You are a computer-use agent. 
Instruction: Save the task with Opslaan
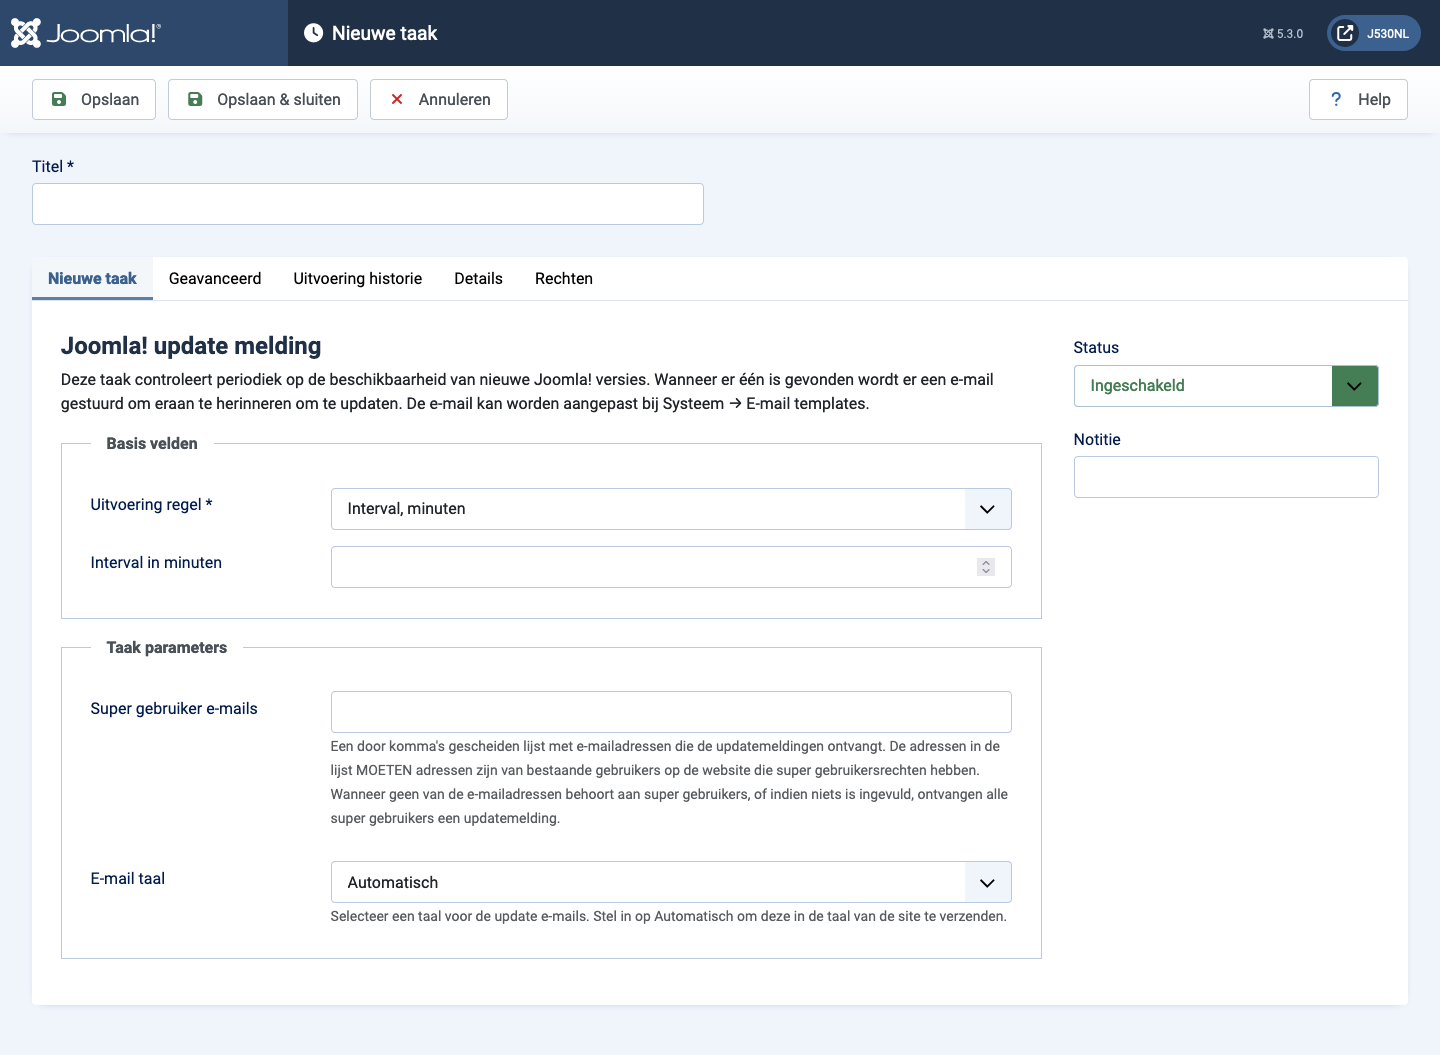[94, 99]
